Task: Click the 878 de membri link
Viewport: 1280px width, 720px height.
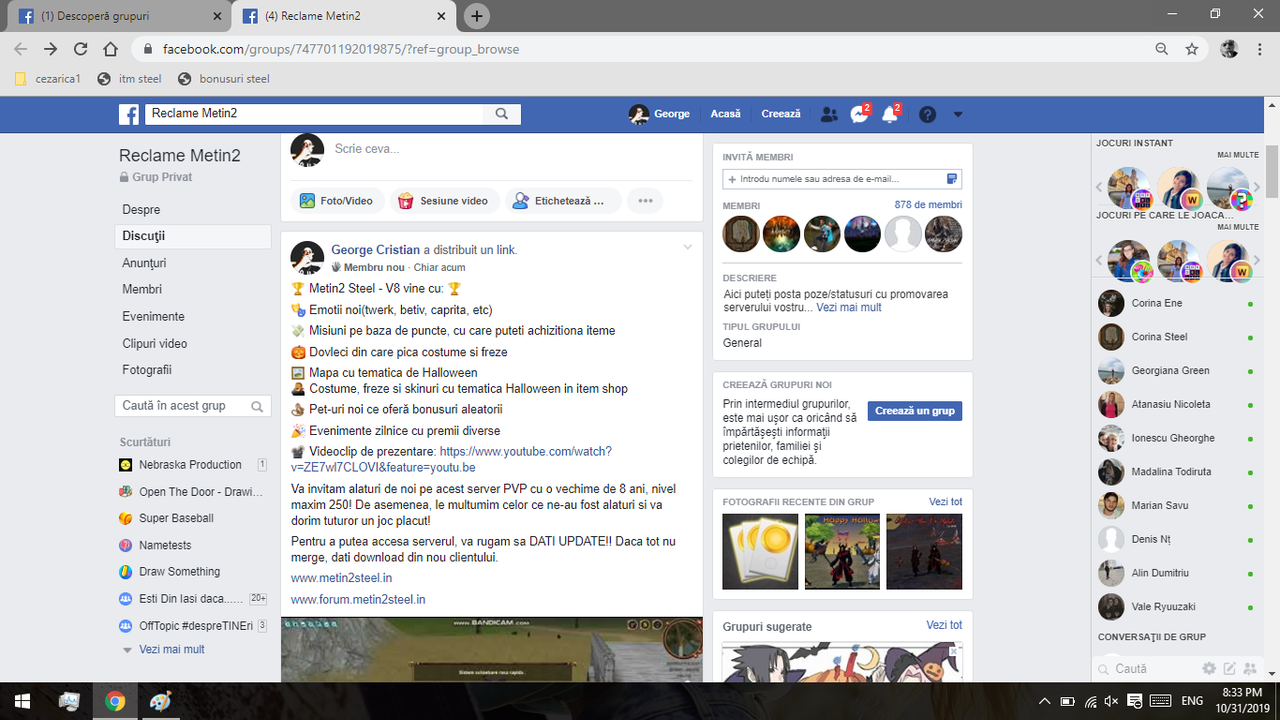Action: [928, 205]
